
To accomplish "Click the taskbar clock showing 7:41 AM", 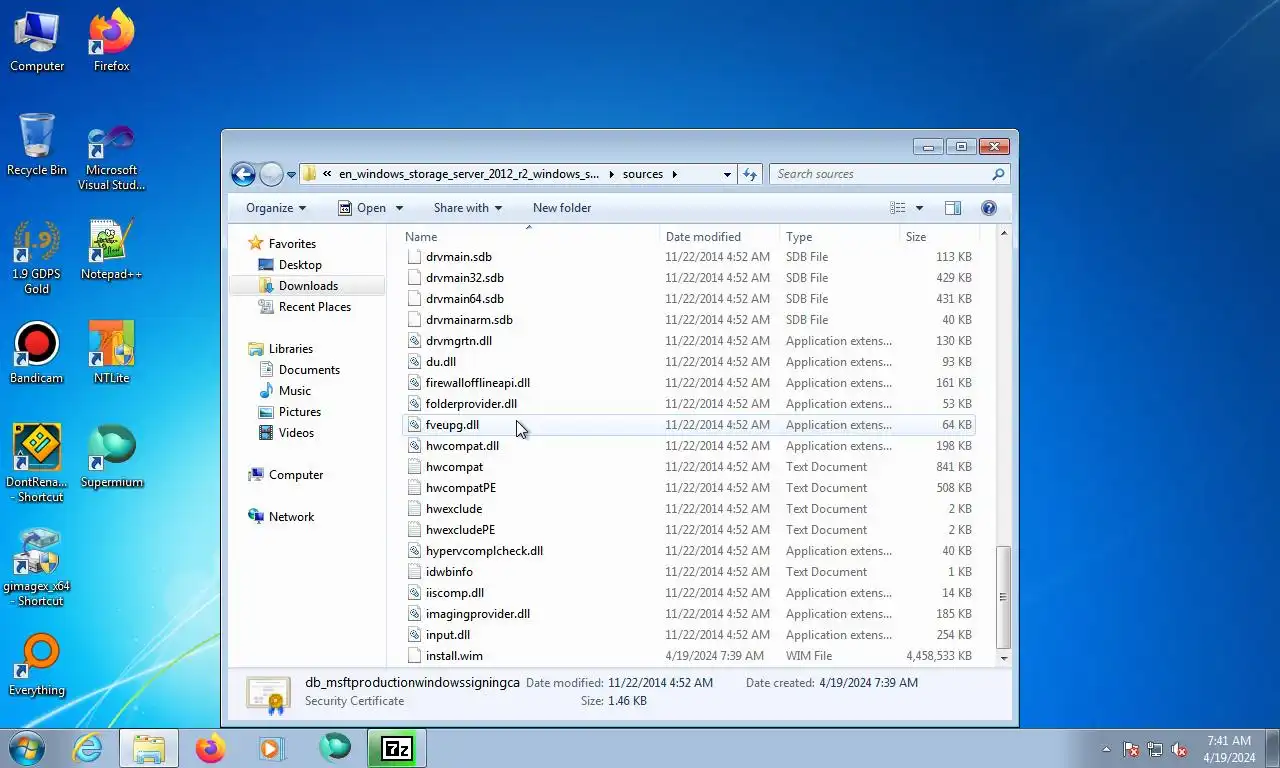I will point(1229,749).
